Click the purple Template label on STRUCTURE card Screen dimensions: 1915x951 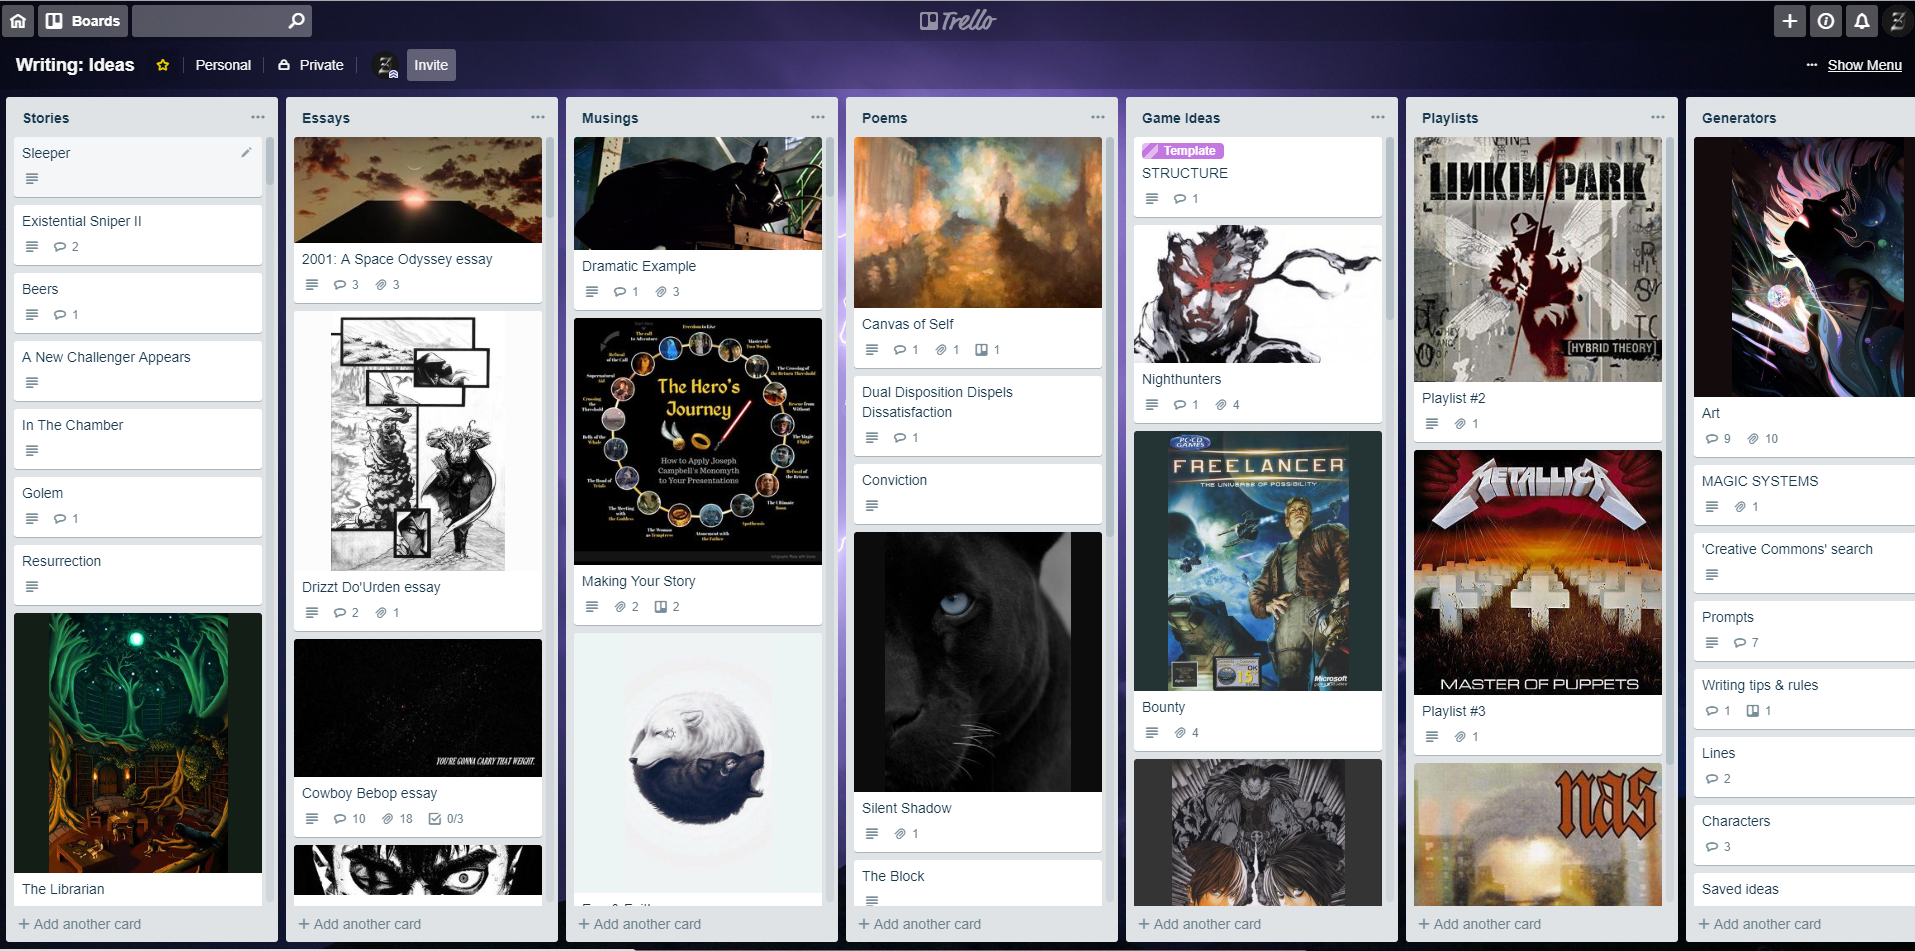coord(1183,151)
